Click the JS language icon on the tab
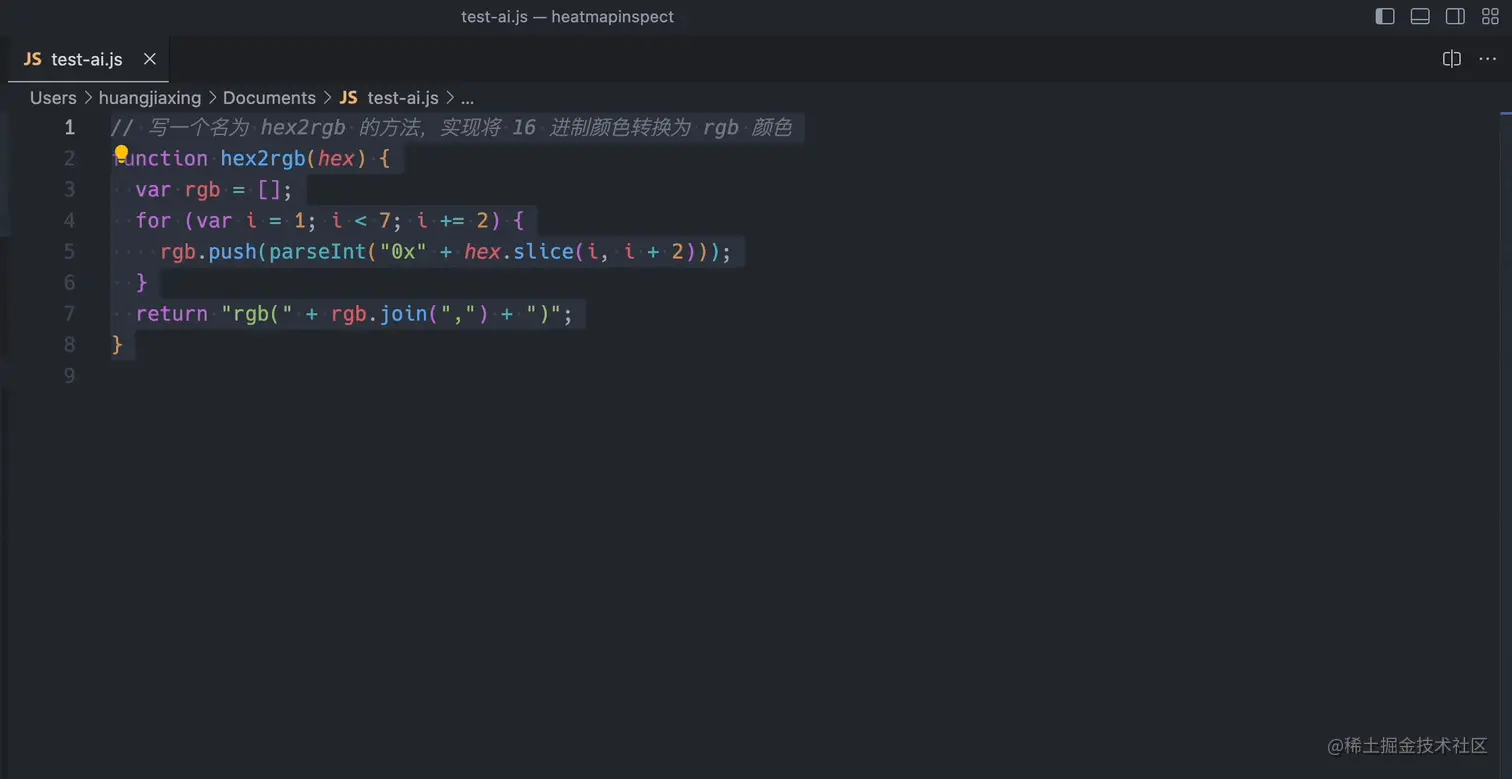 [x=30, y=59]
